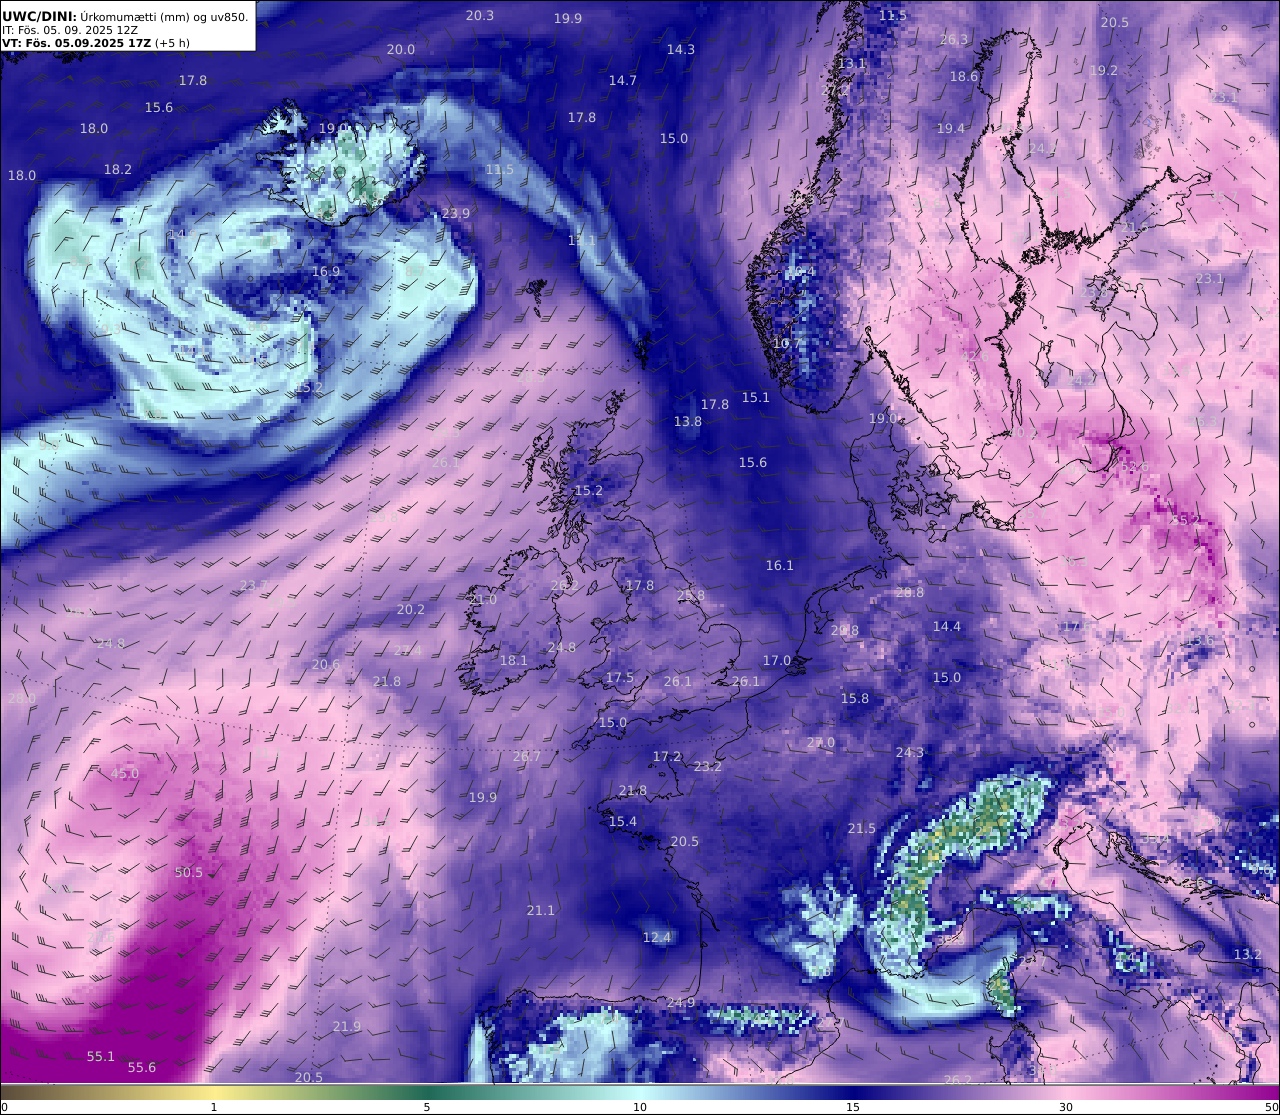
Task: Select the 19.2 value label
Action: pyautogui.click(x=1104, y=71)
